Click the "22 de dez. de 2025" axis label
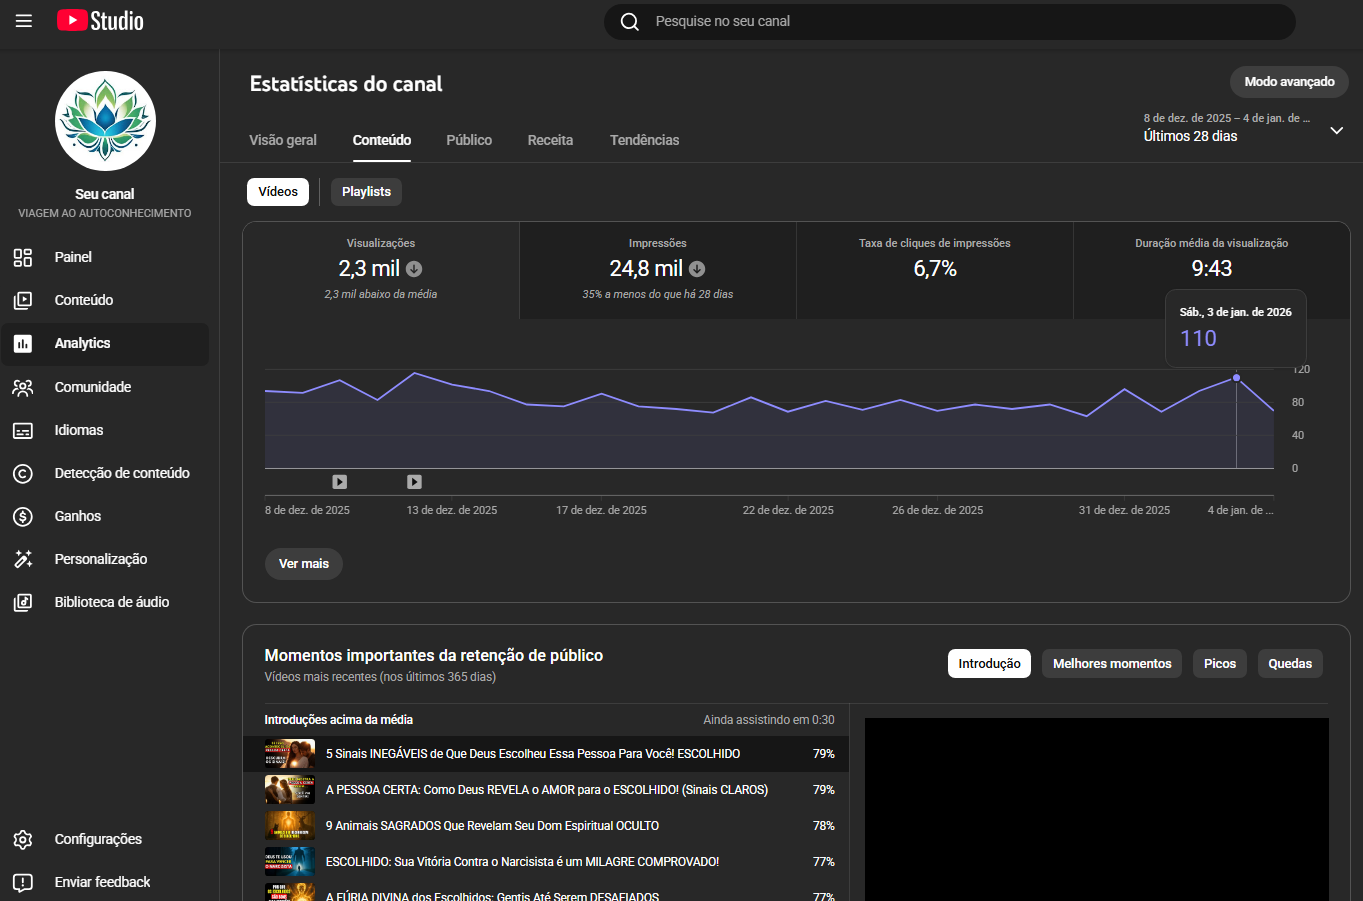1363x901 pixels. click(788, 510)
